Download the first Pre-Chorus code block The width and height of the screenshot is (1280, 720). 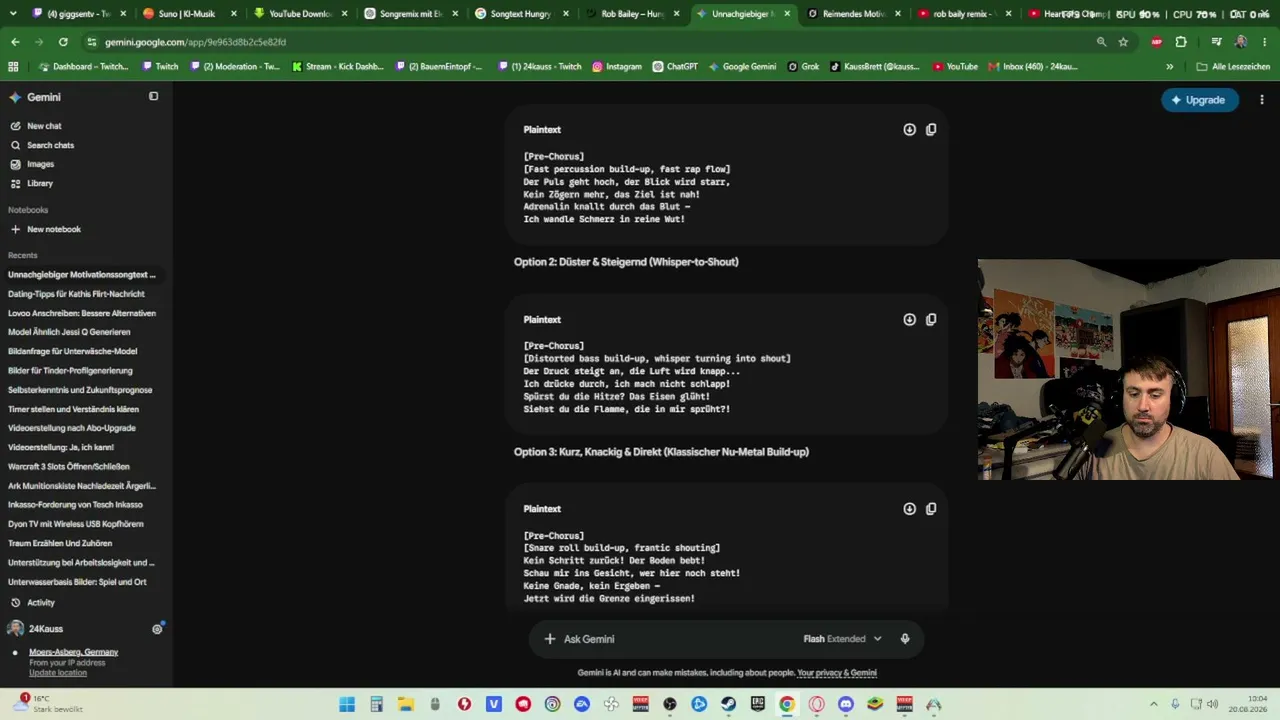click(x=909, y=129)
